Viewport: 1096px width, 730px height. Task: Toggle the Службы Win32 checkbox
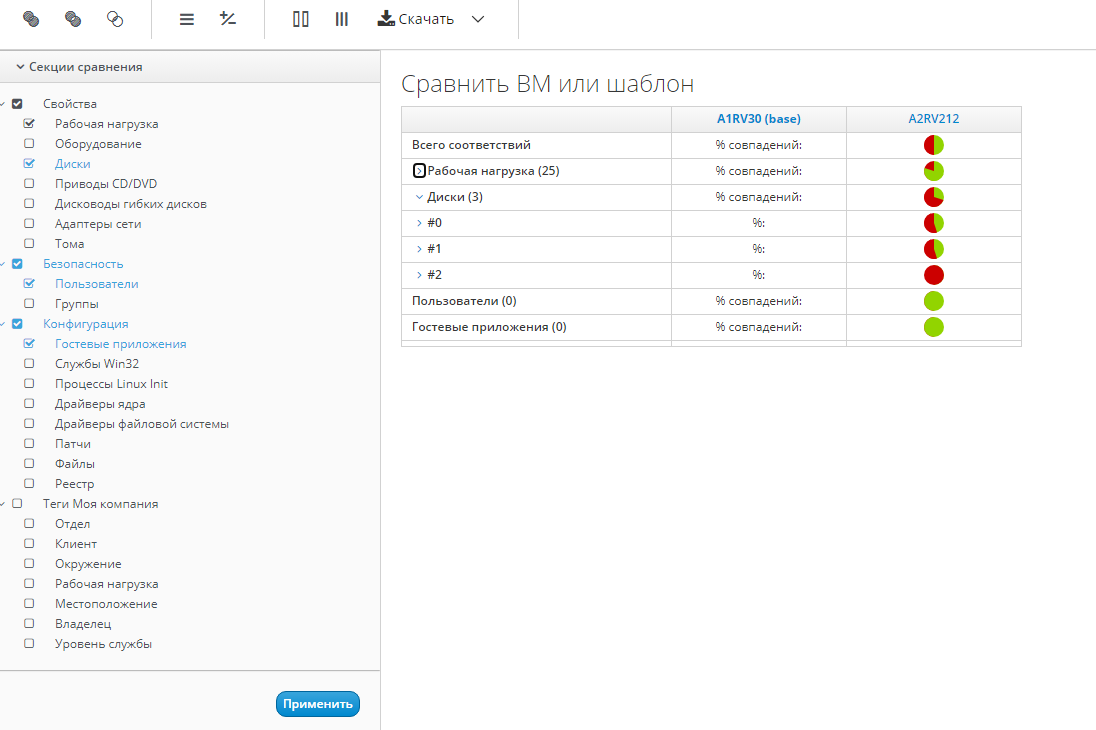[29, 364]
